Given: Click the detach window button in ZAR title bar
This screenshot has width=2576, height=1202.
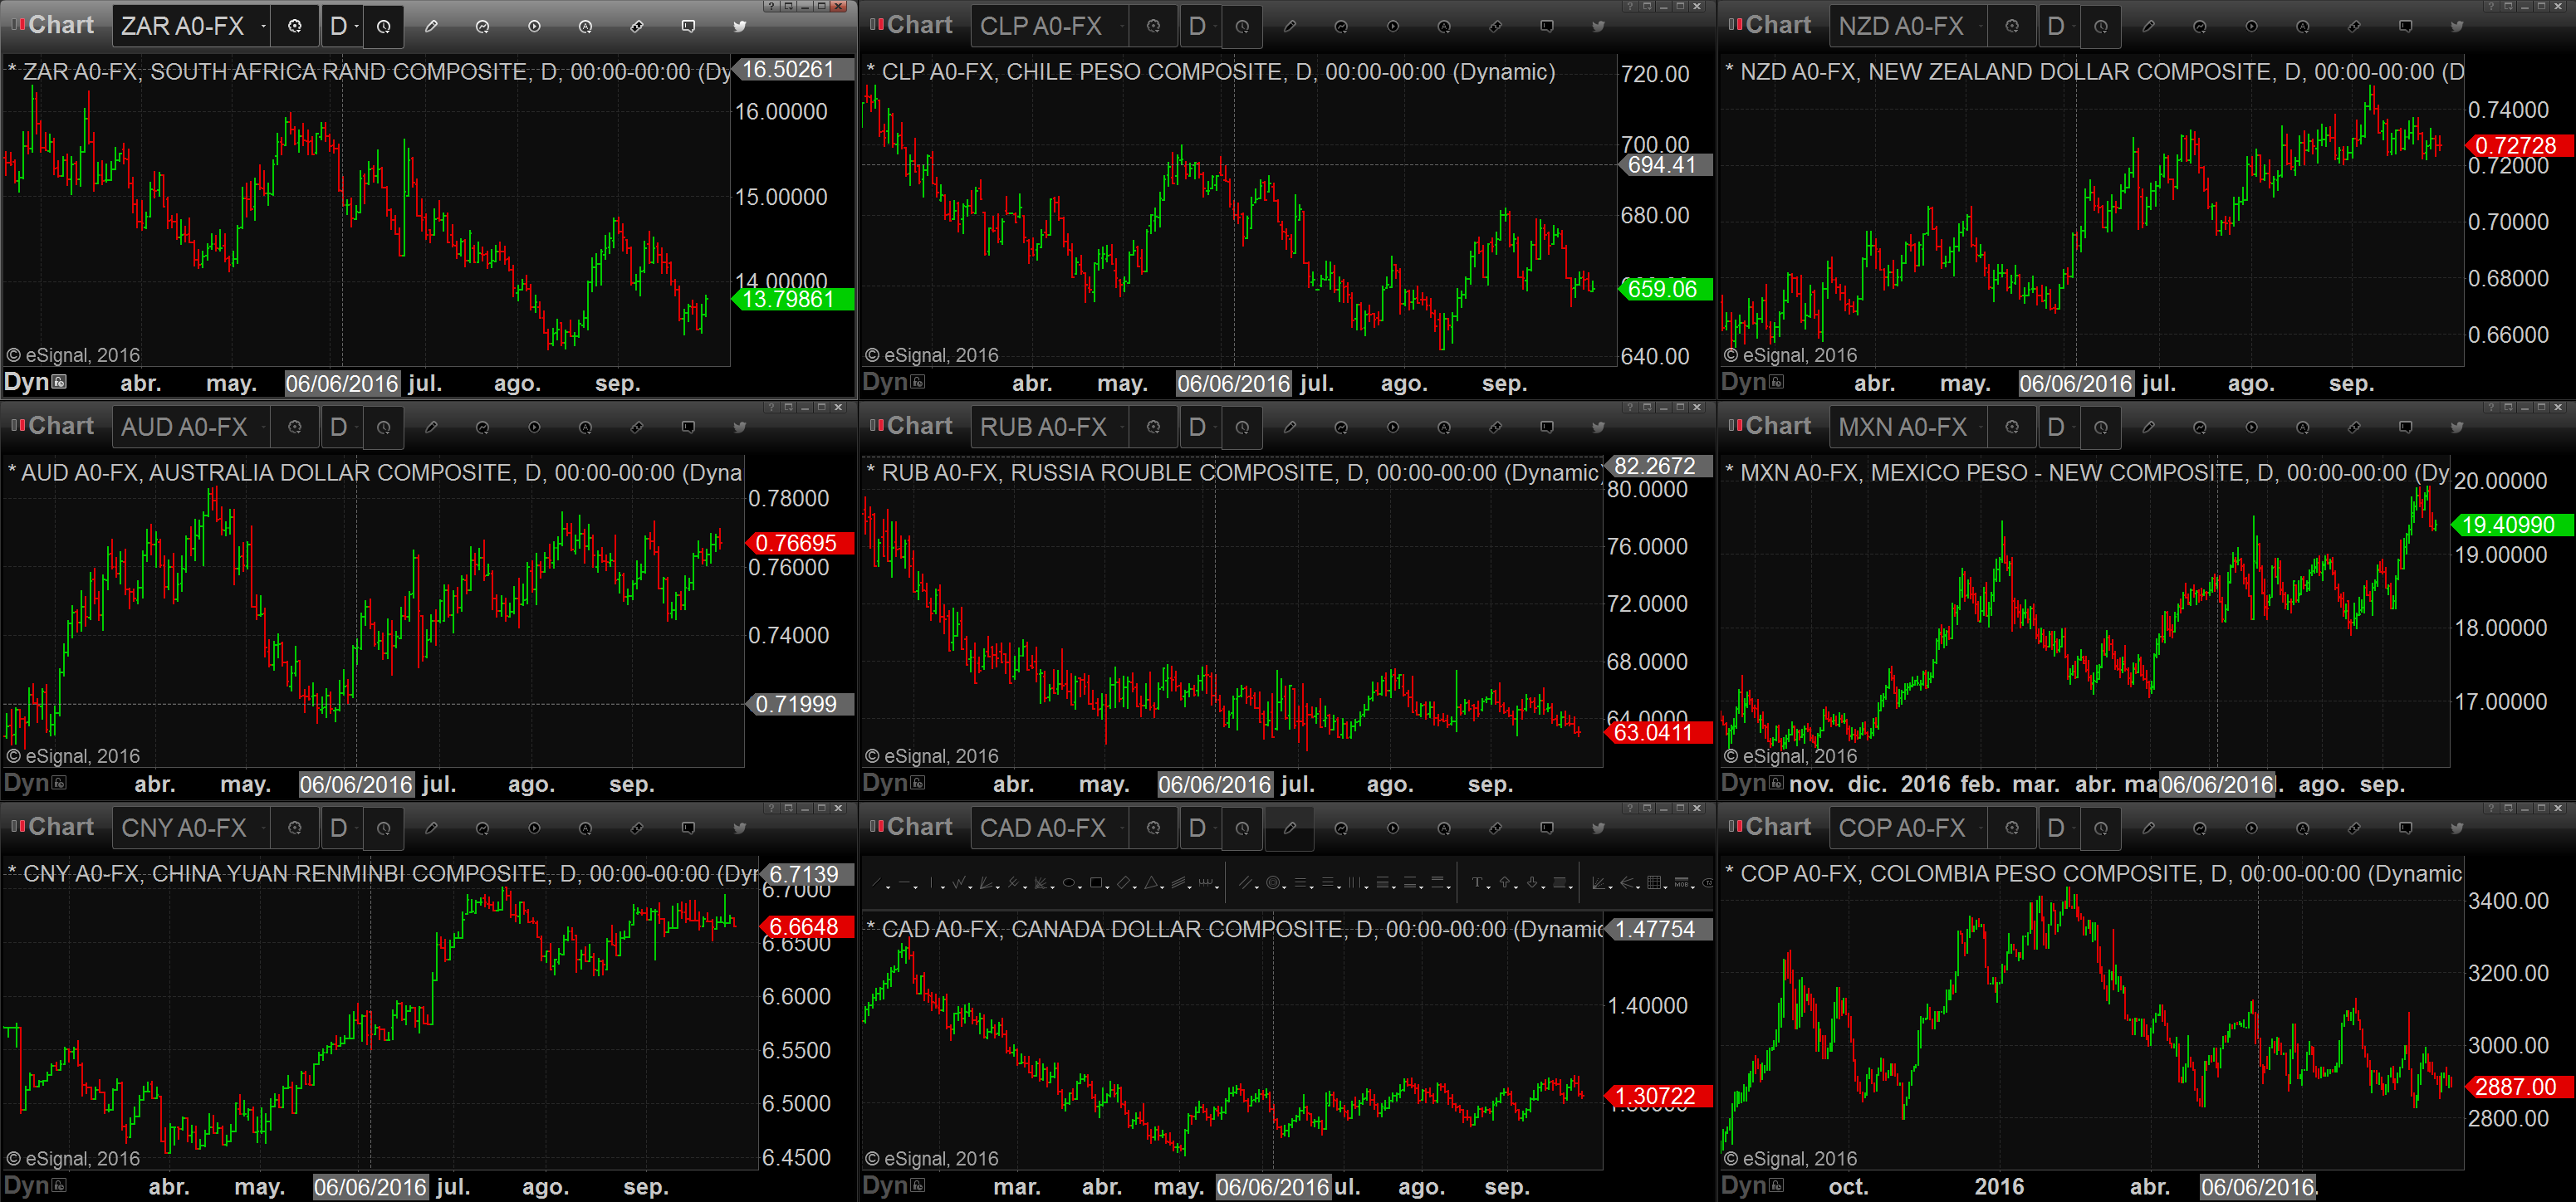Looking at the screenshot, I should (789, 6).
